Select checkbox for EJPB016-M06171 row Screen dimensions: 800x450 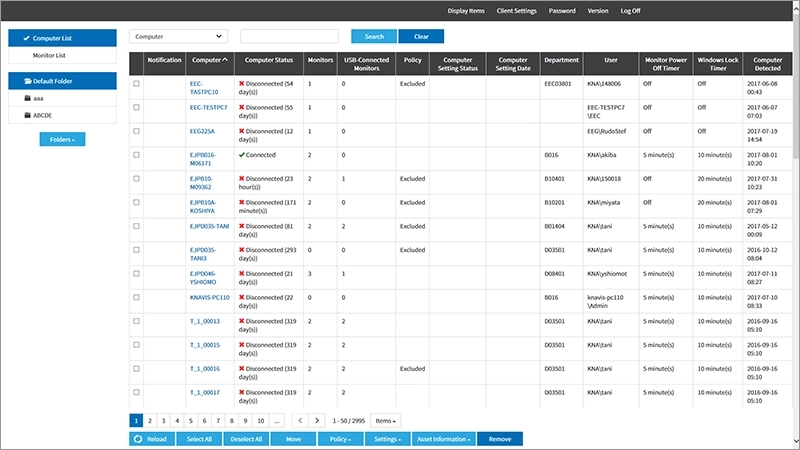[136, 155]
